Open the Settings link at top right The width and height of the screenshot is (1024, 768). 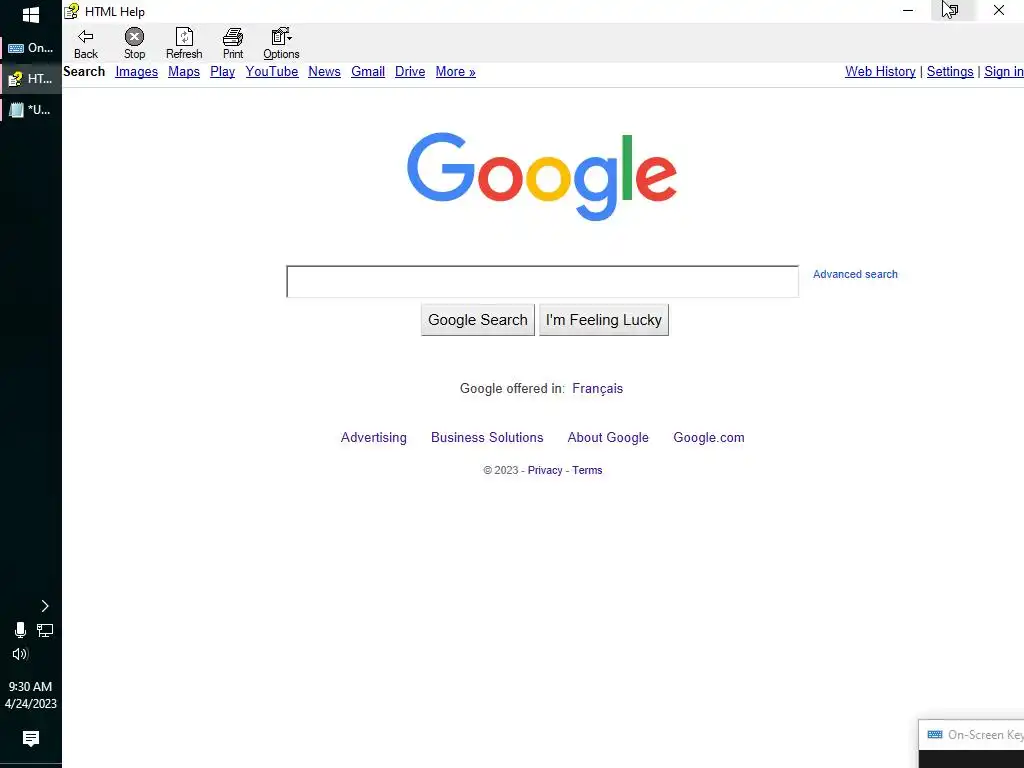(x=950, y=72)
